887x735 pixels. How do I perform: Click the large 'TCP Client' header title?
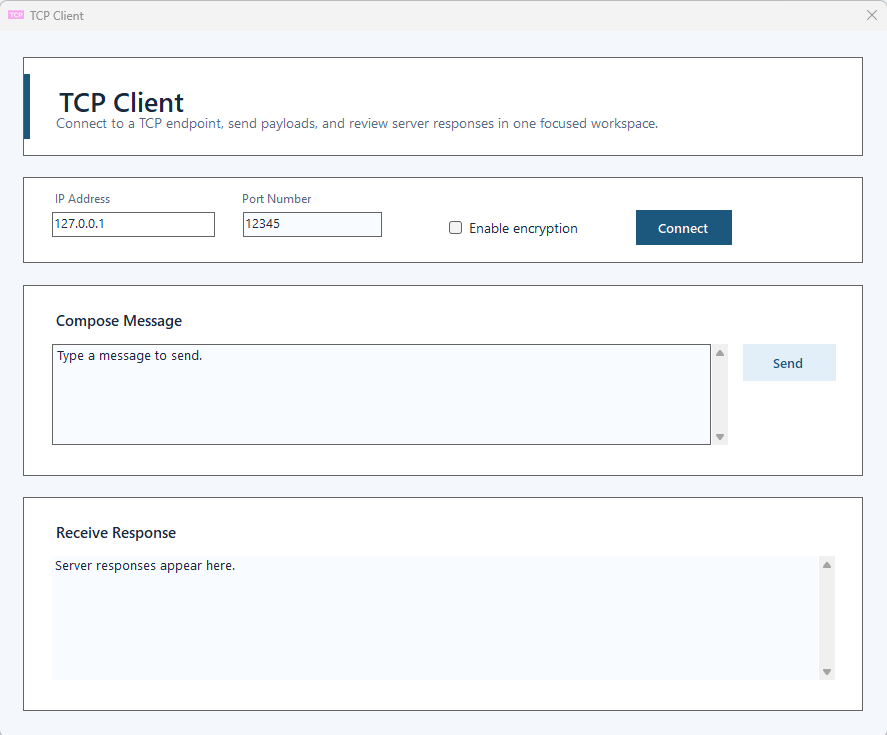pyautogui.click(x=122, y=102)
